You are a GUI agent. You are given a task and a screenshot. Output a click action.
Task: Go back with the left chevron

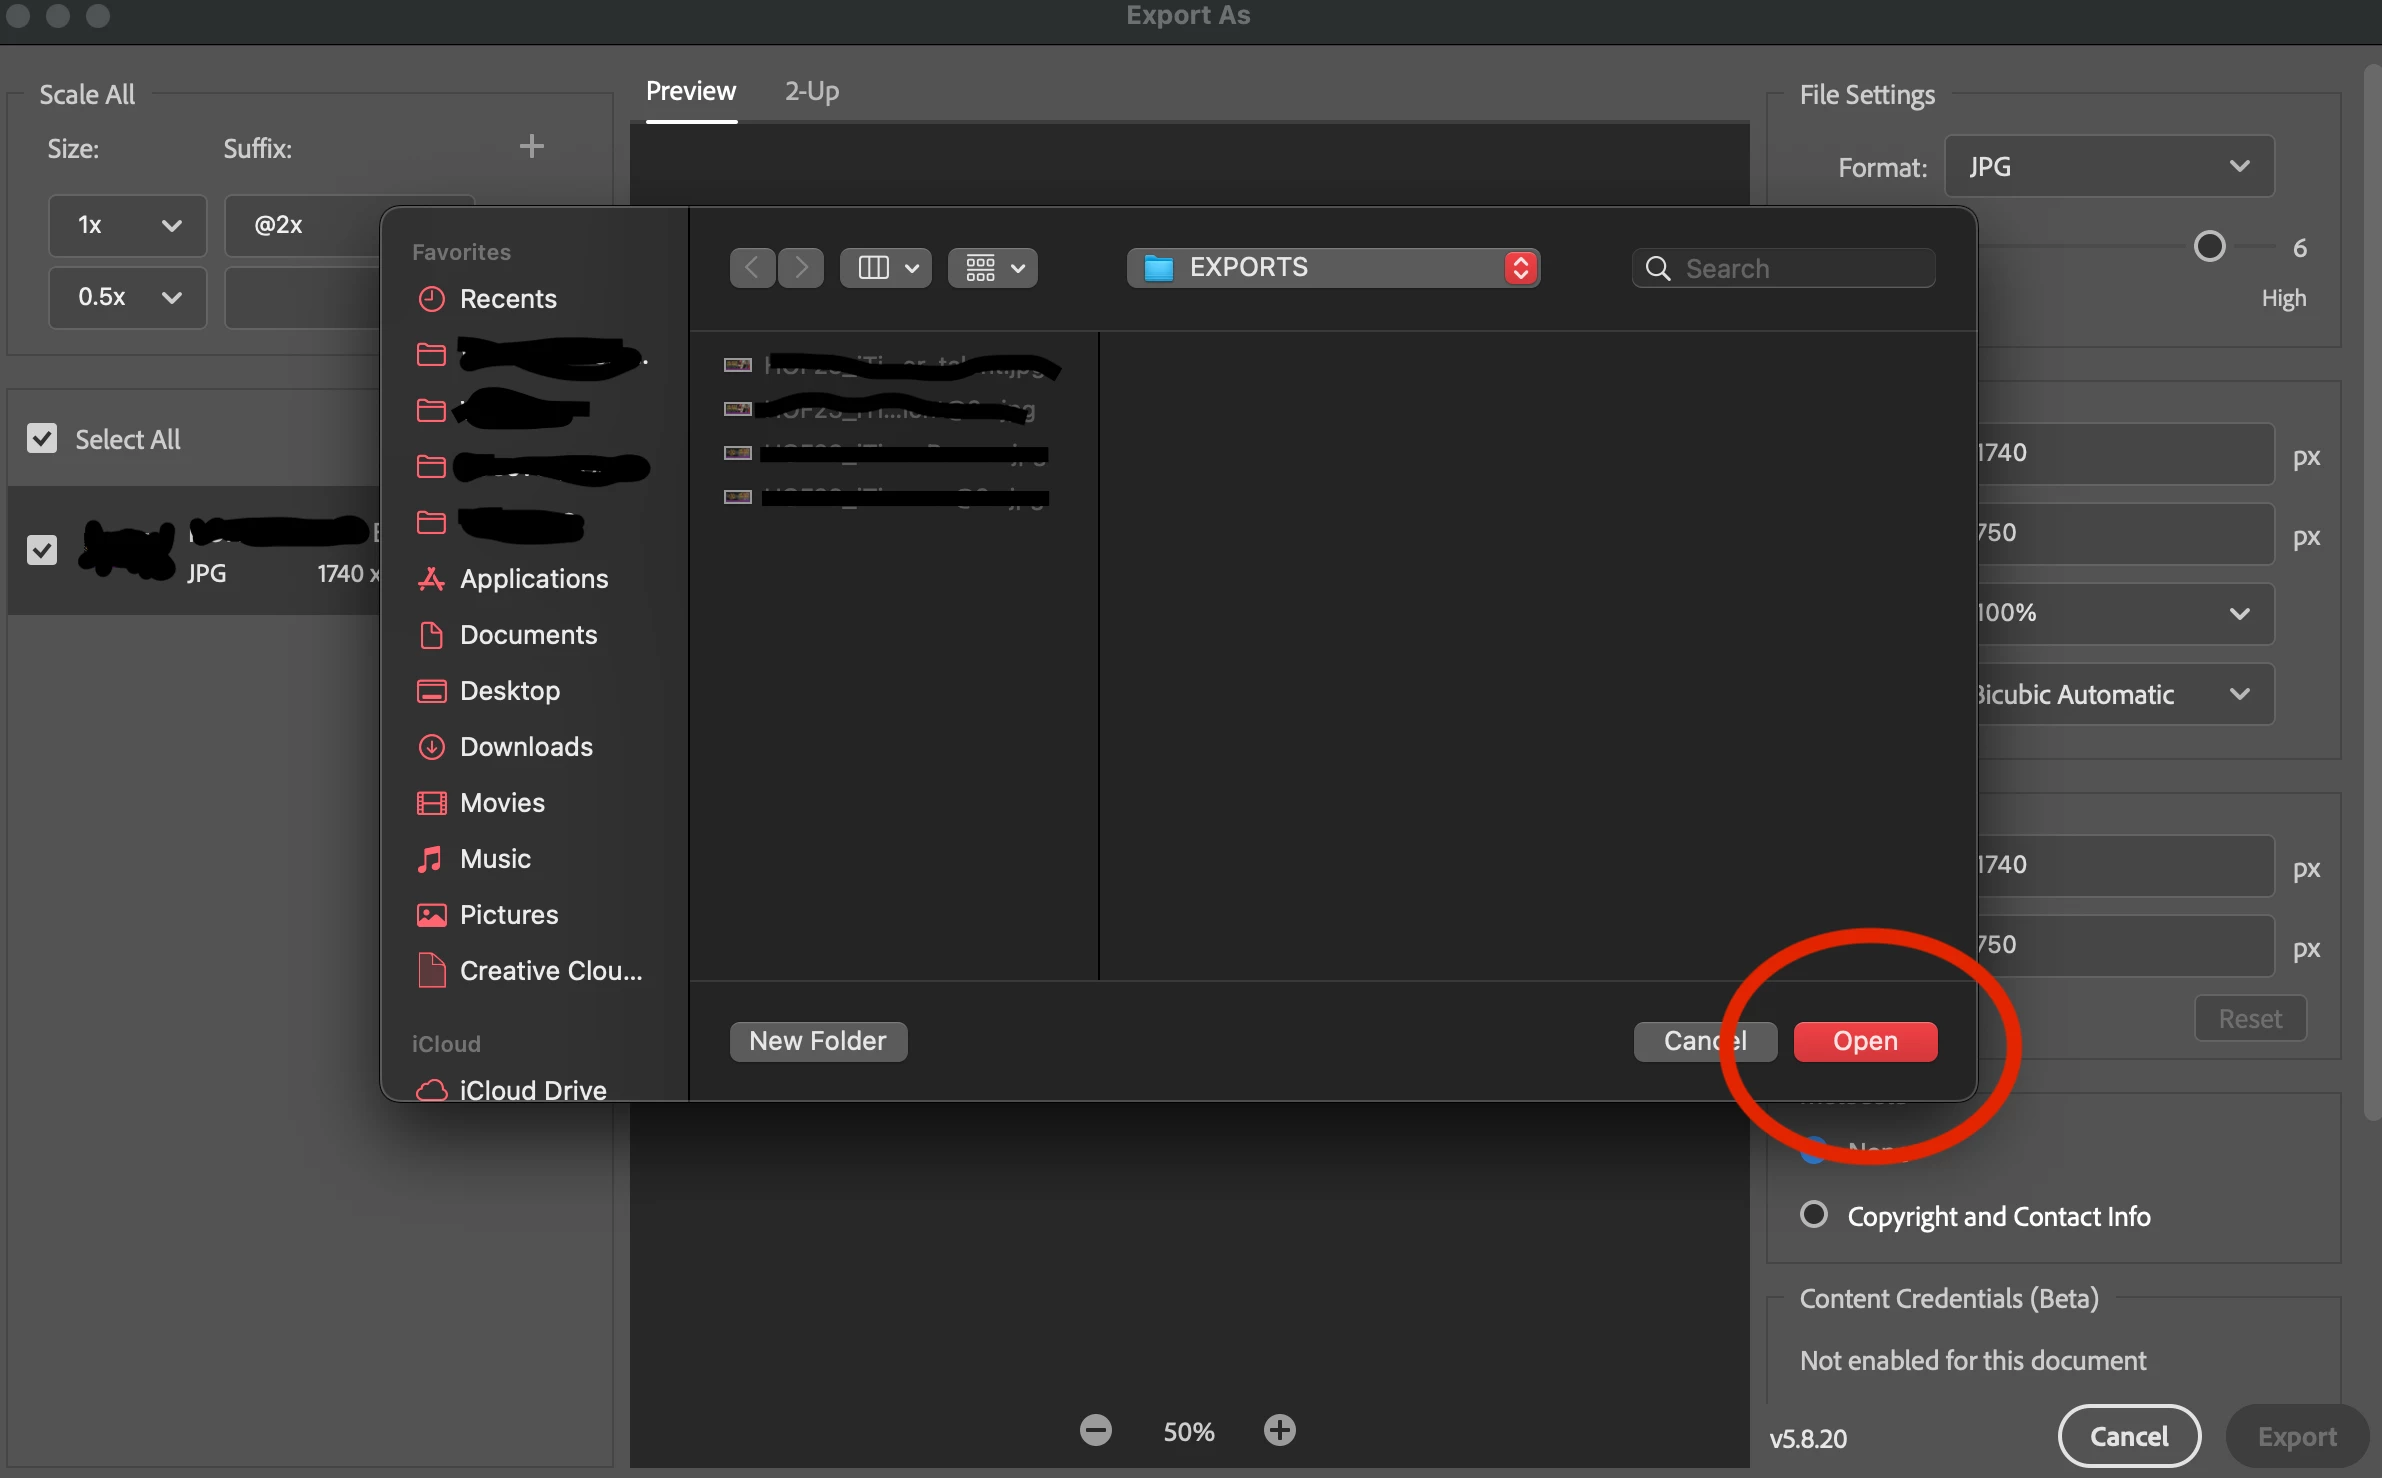point(752,268)
